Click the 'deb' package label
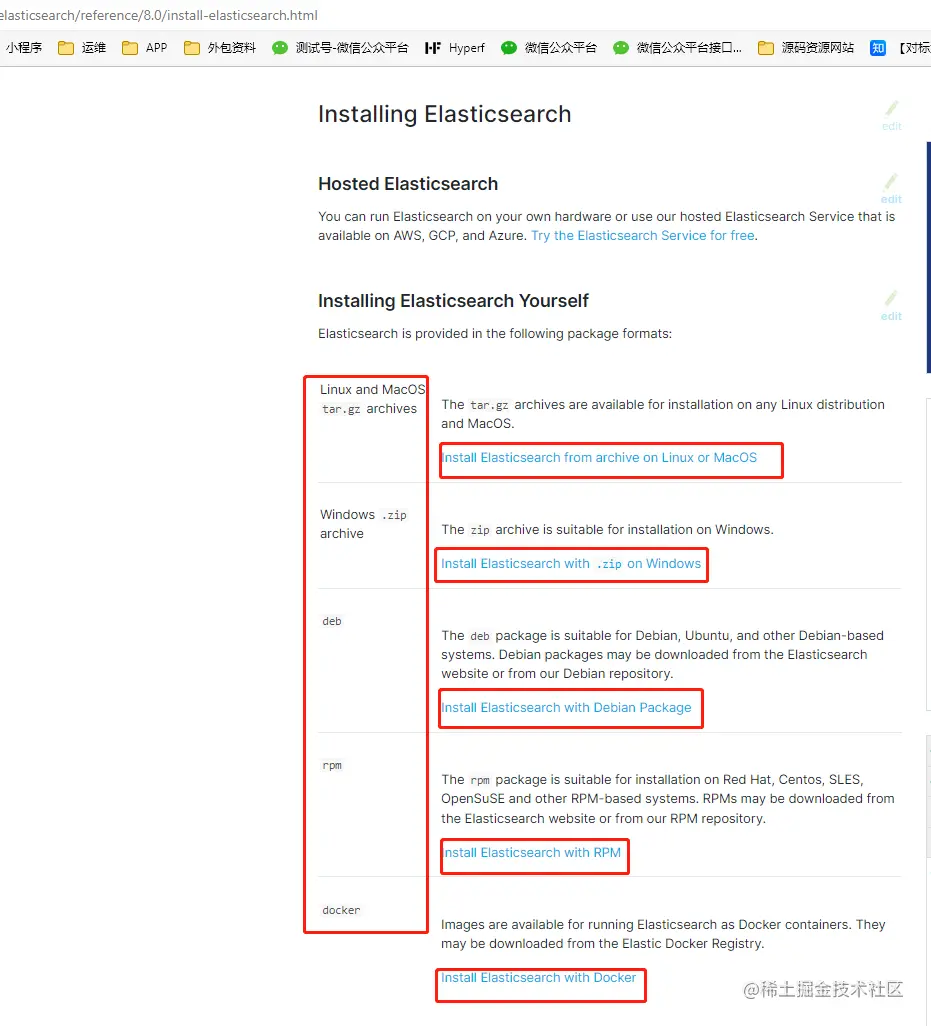Image resolution: width=931 pixels, height=1026 pixels. coord(332,621)
